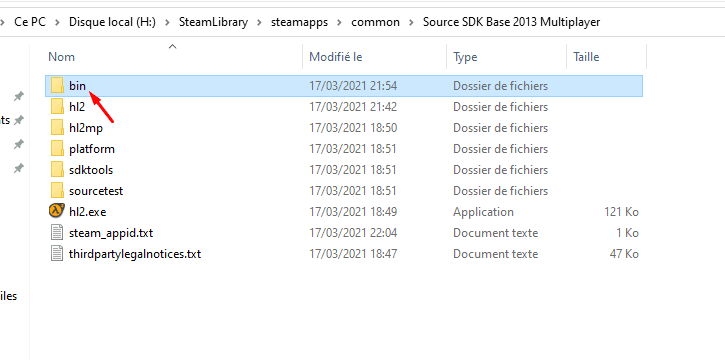Image resolution: width=725 pixels, height=360 pixels.
Task: Select the hl2.exe lambda application icon
Action: [x=56, y=212]
